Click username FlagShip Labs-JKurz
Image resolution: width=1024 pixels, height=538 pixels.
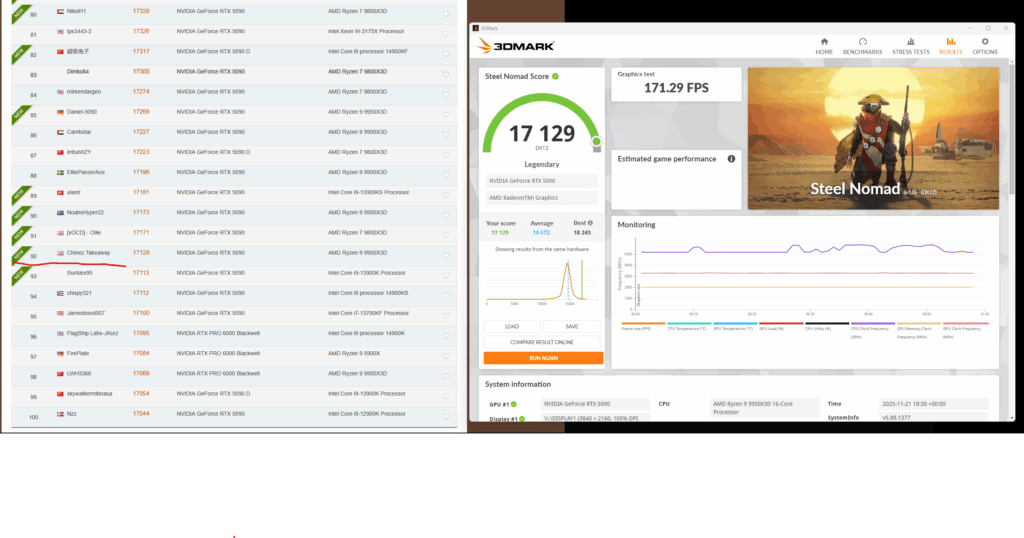(92, 334)
